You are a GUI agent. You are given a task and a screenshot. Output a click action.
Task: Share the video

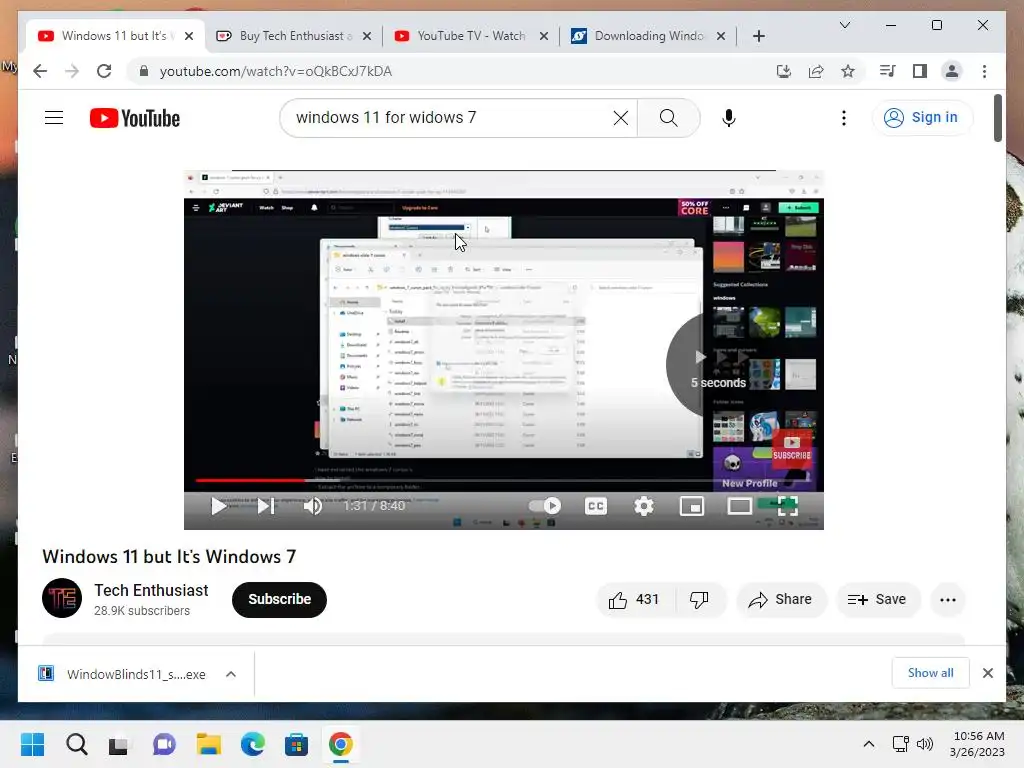(781, 600)
